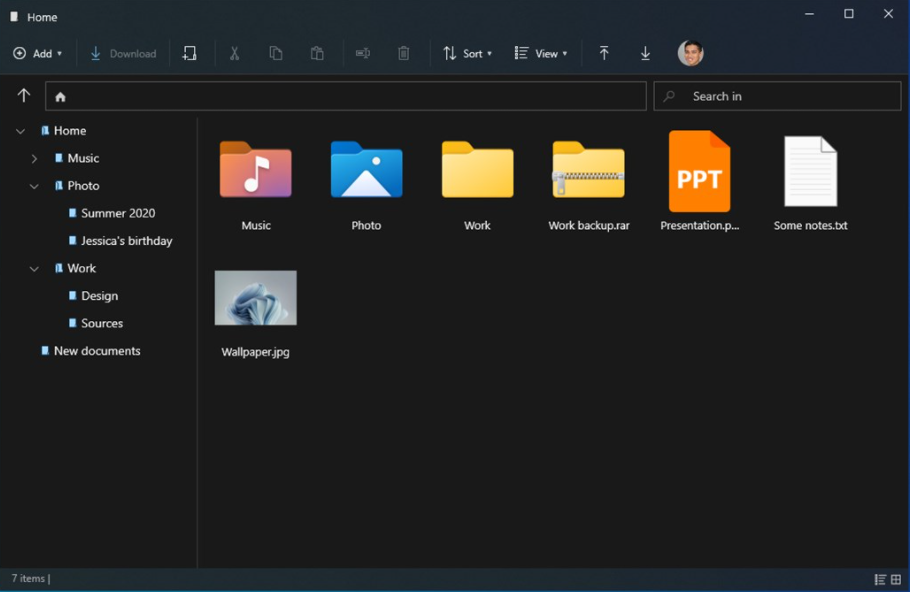This screenshot has height=592, width=910.
Task: Select Jessica's birthday folder in tree
Action: [127, 241]
